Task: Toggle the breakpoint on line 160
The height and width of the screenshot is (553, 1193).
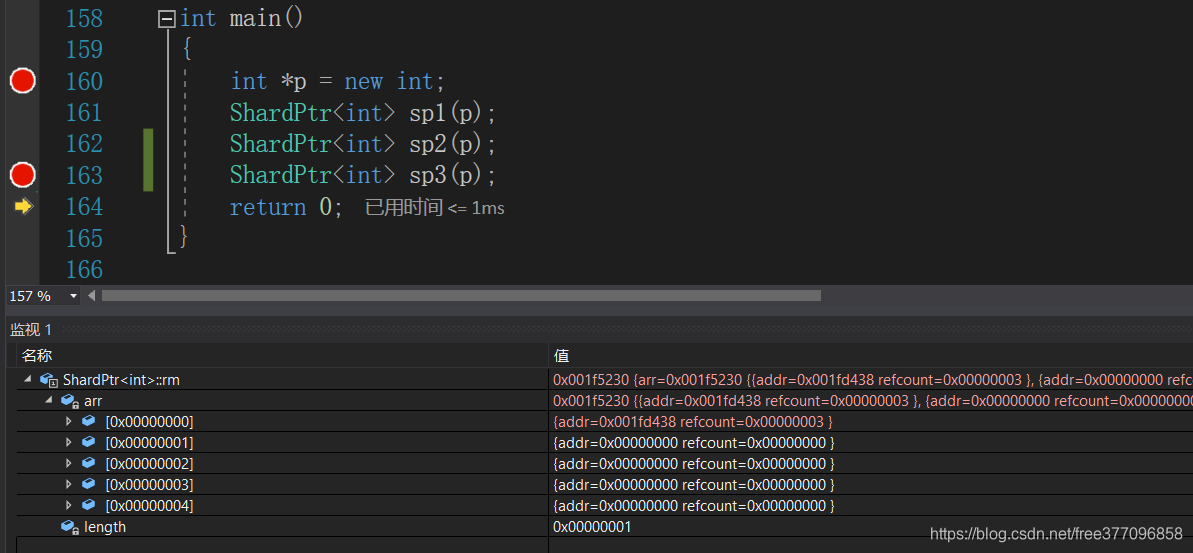Action: point(23,81)
